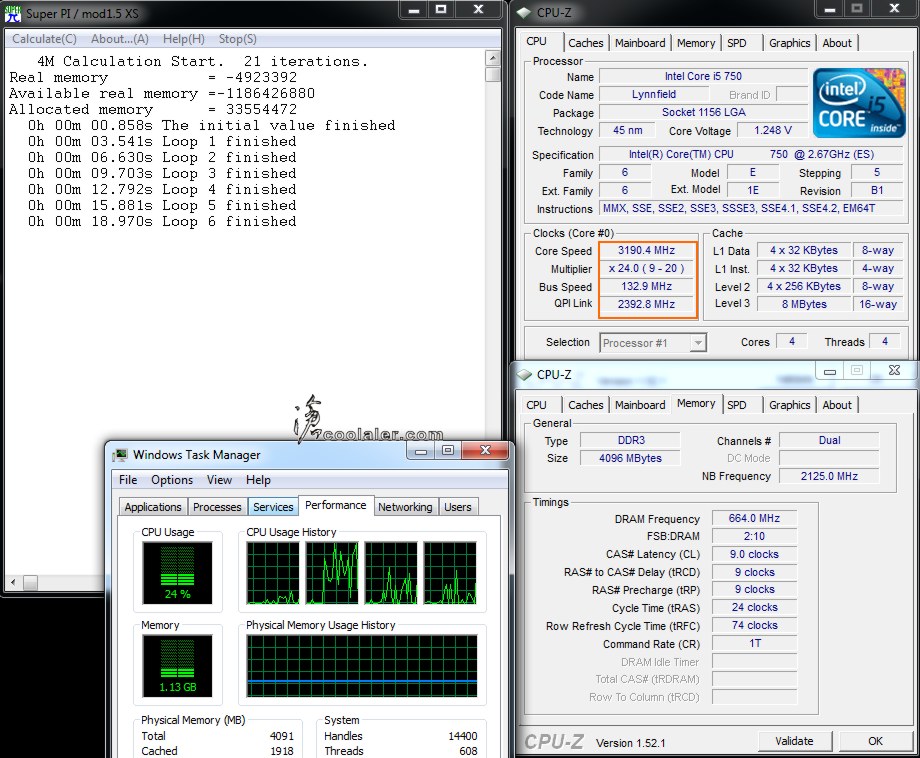Click Core Voltage value 1.248 V
Image resolution: width=920 pixels, height=758 pixels.
[773, 130]
